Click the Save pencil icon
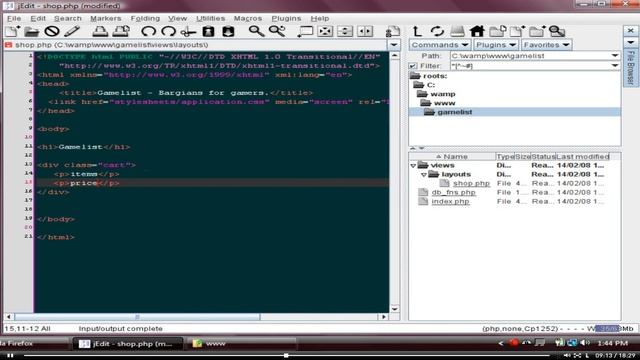This screenshot has height=360, width=640. (72, 31)
